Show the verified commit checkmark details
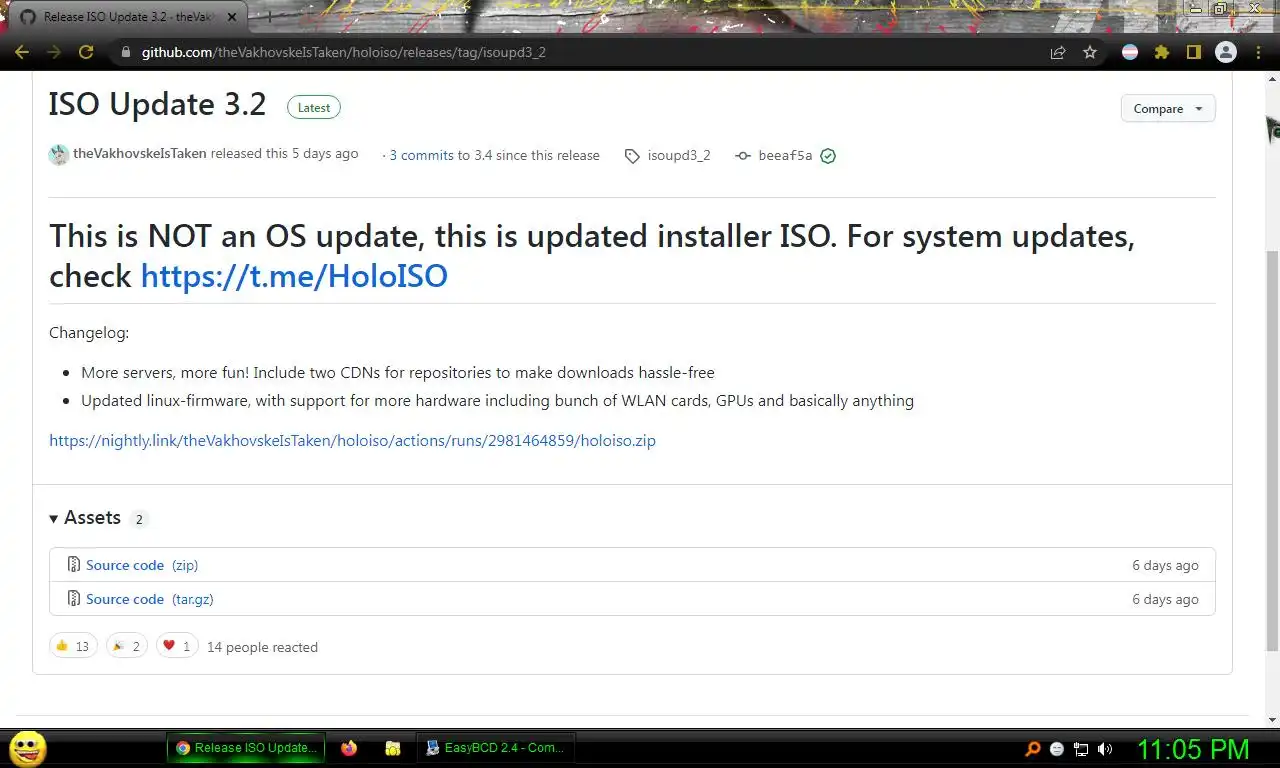 828,156
